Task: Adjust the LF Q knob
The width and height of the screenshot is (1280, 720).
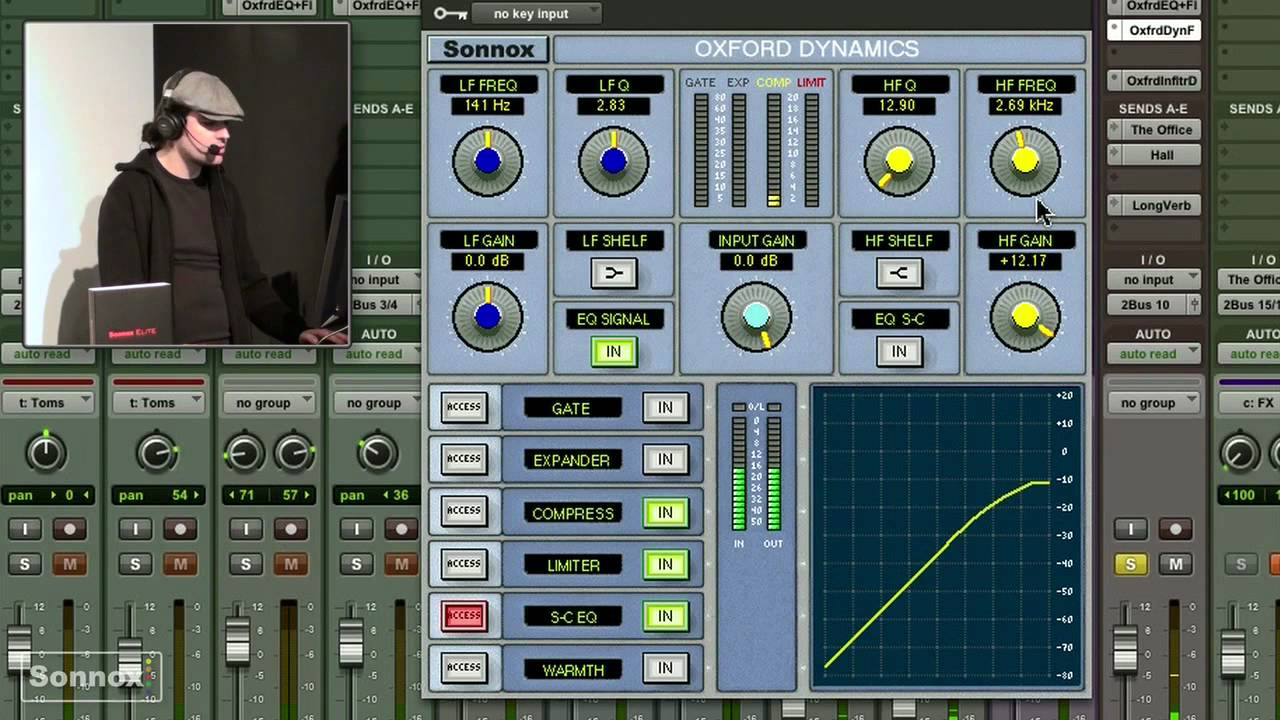Action: (x=614, y=161)
